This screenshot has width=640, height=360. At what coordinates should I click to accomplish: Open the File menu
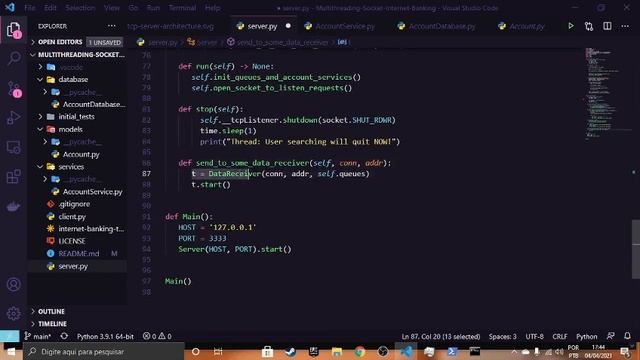30,8
